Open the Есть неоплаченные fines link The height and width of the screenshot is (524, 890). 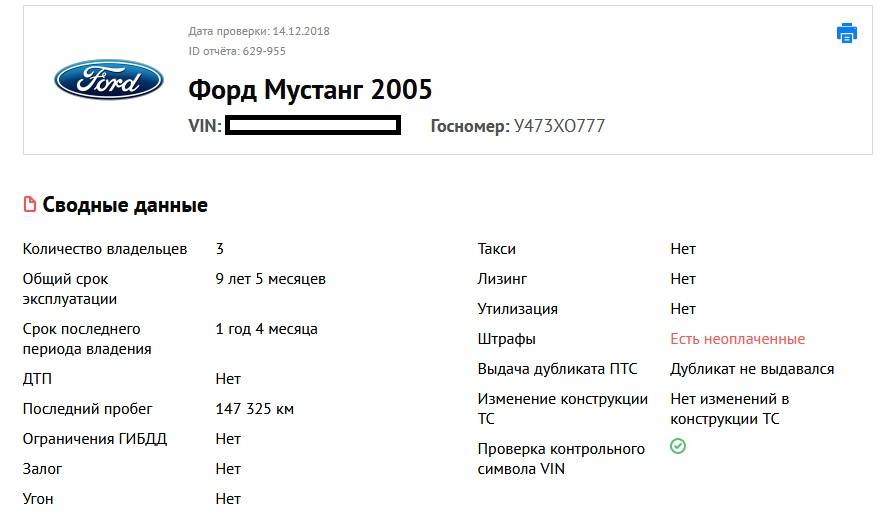tap(737, 339)
